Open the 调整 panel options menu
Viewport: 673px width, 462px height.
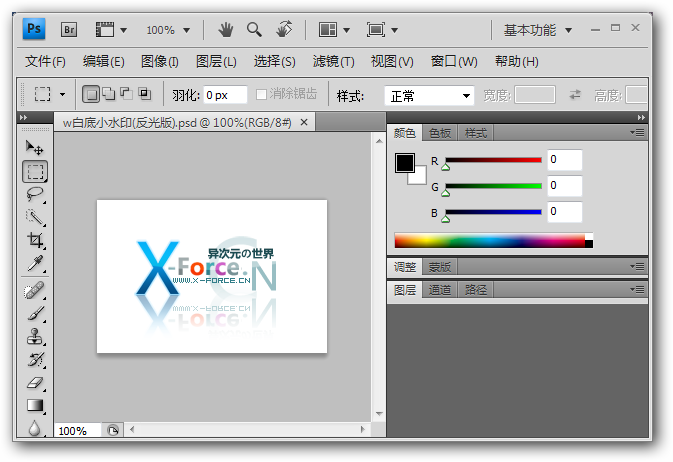[637, 267]
